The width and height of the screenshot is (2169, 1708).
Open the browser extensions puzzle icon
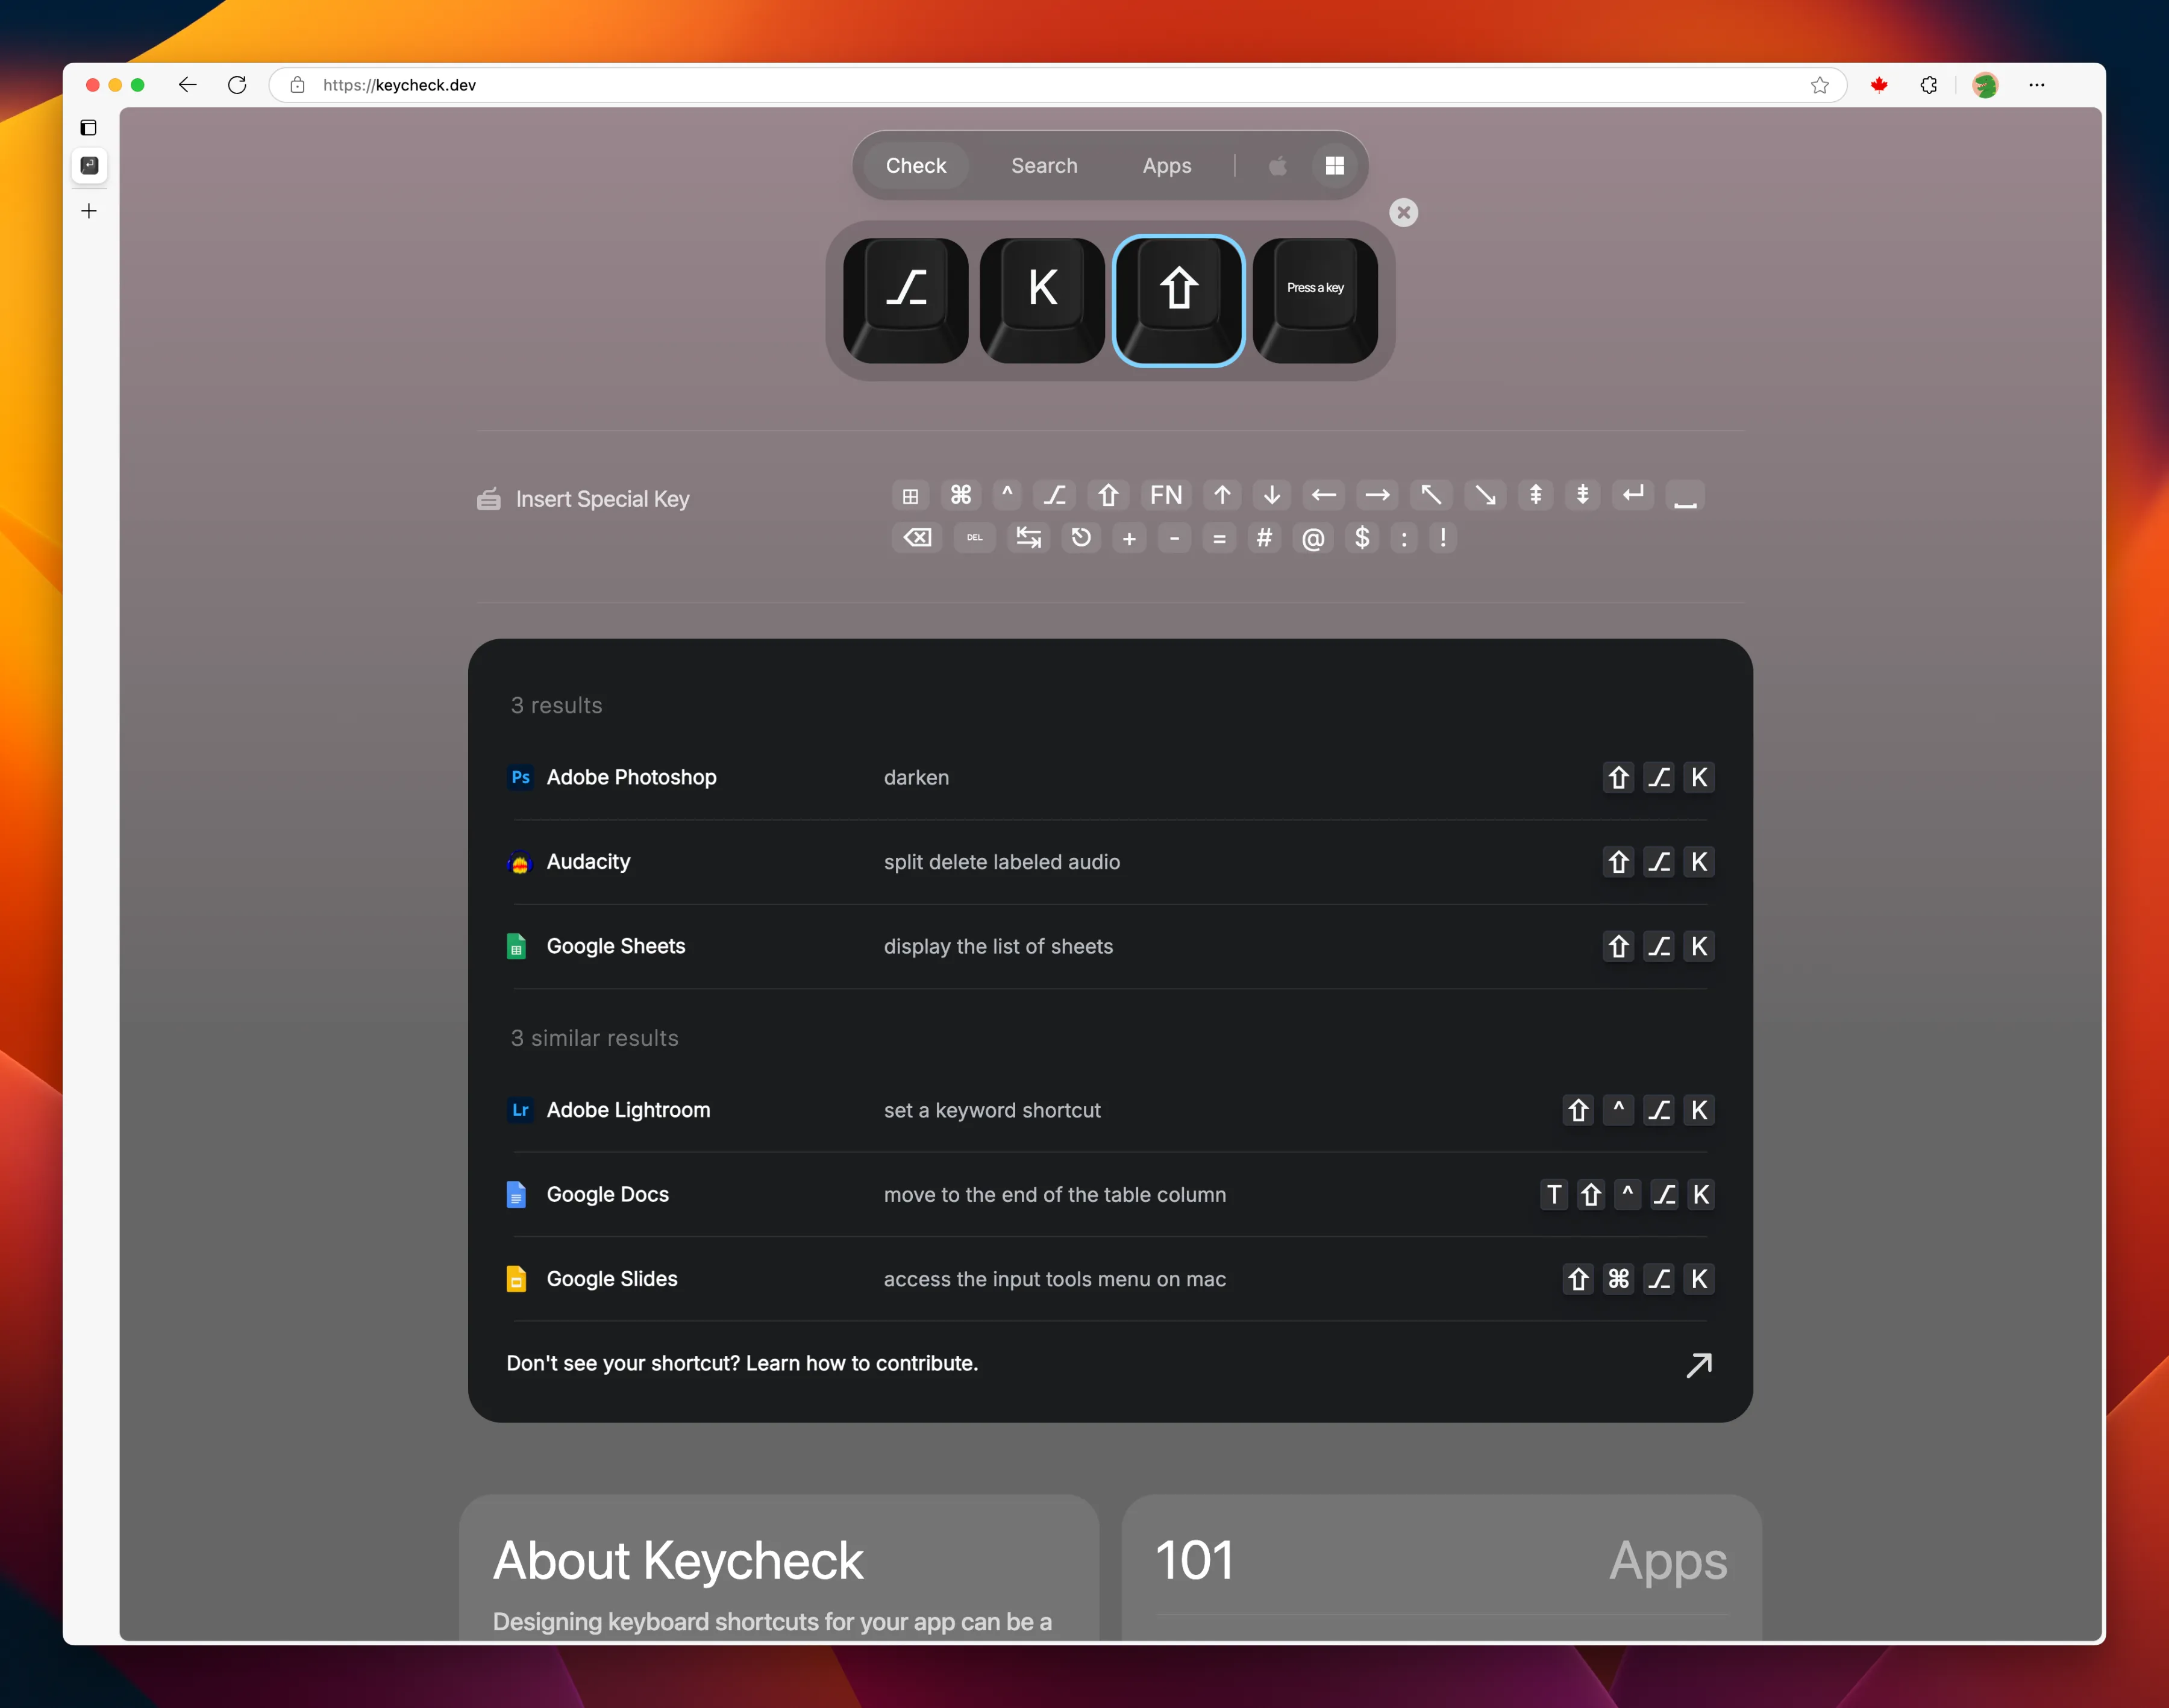(1929, 85)
